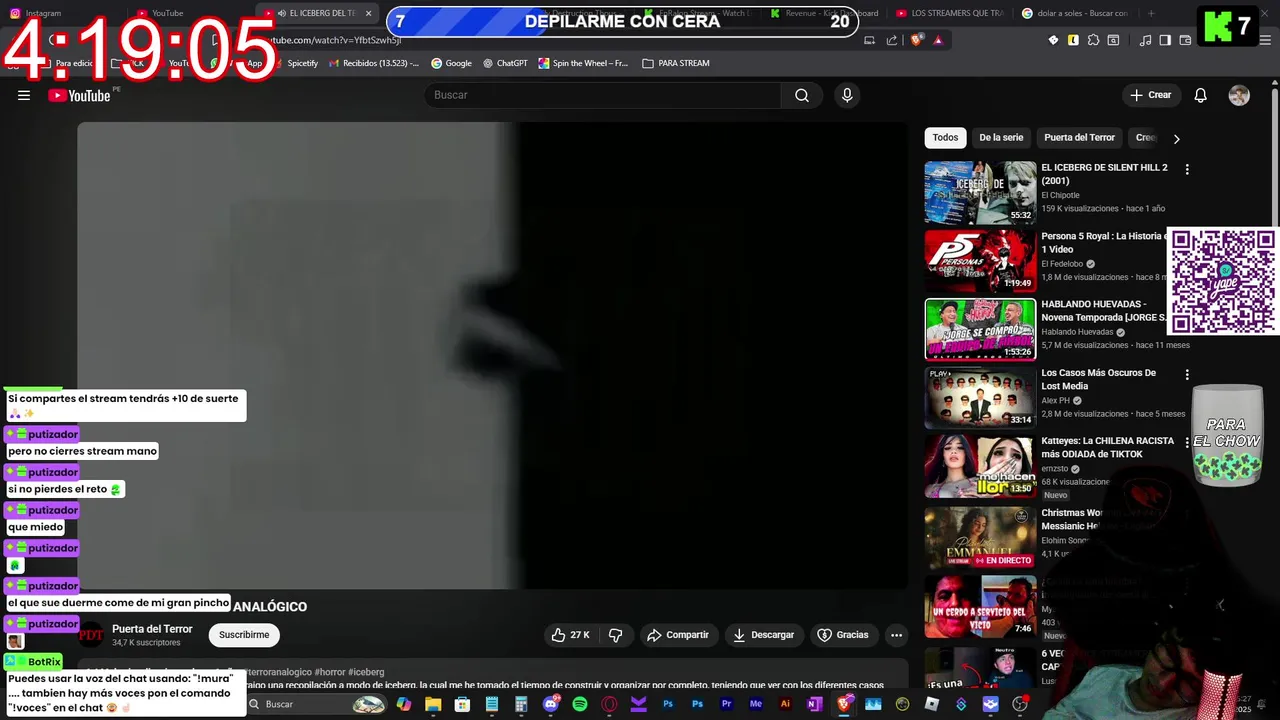Activate voice search microphone
Viewport: 1280px width, 720px height.
847,95
